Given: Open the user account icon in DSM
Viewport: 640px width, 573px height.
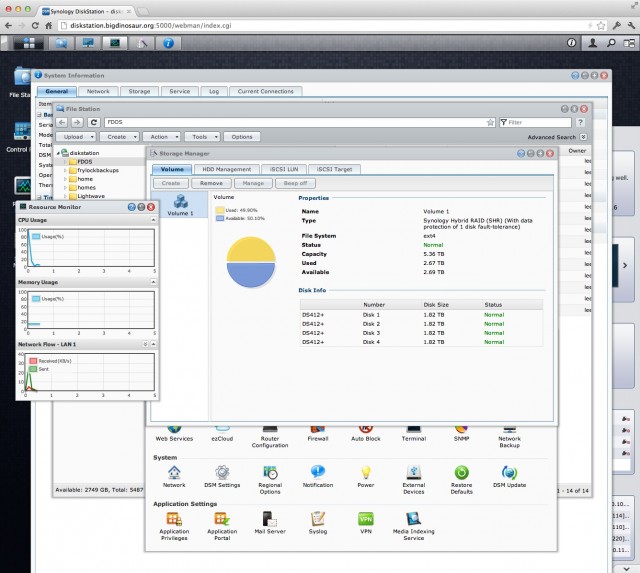Looking at the screenshot, I should tap(592, 43).
